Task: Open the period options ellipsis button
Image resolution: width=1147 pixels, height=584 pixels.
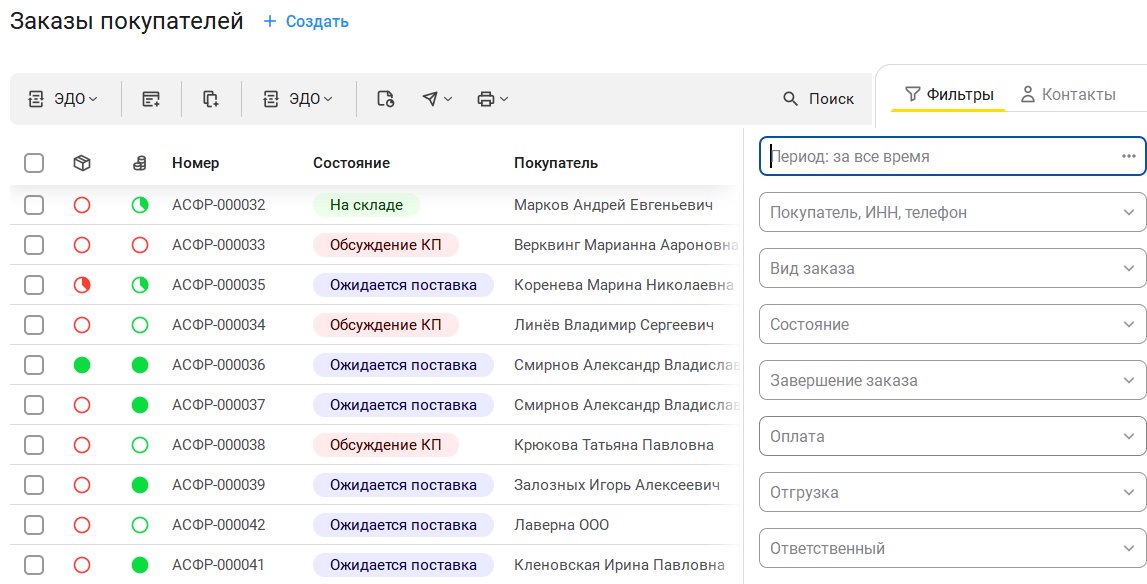Action: 1128,157
